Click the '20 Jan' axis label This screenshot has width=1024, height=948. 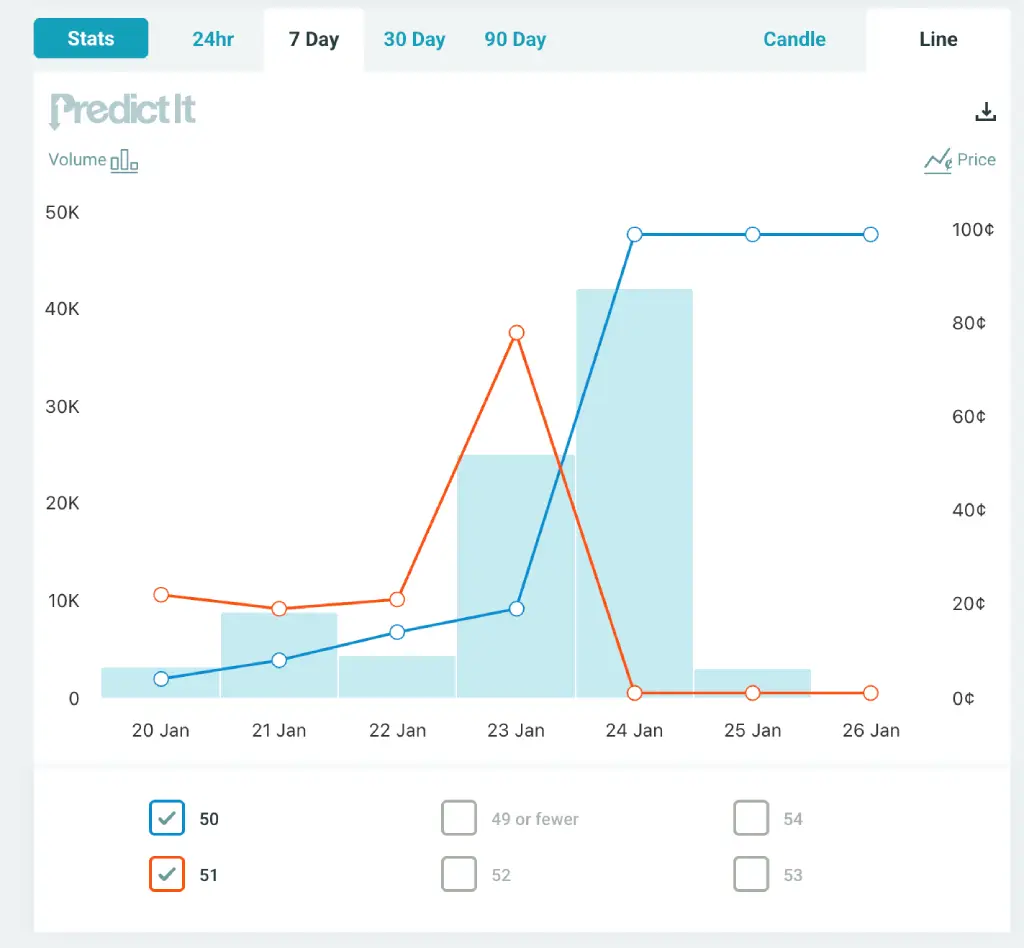click(161, 731)
